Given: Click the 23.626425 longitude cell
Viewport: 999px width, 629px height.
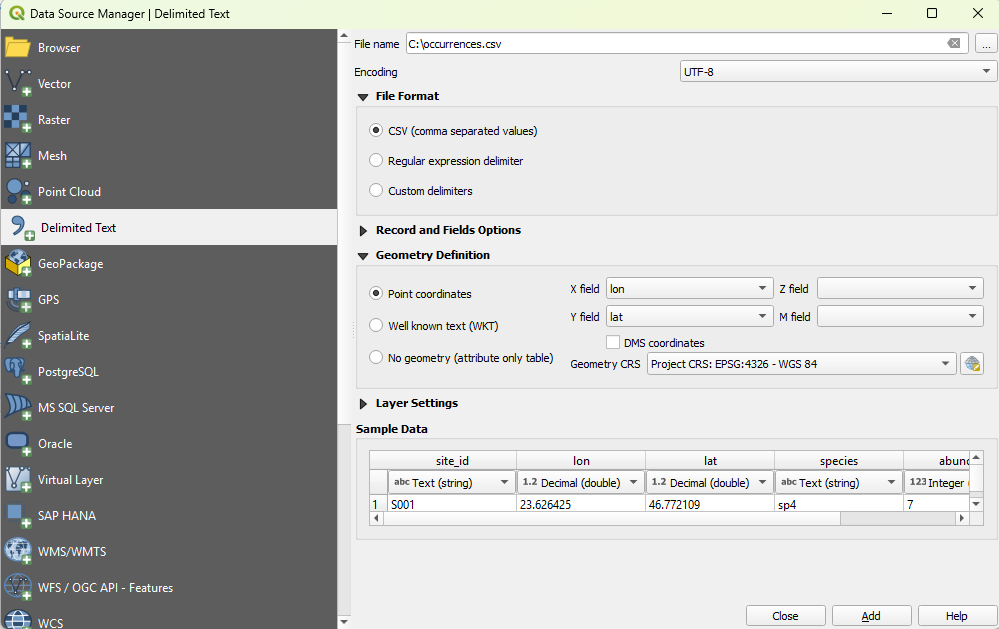Looking at the screenshot, I should tap(580, 504).
